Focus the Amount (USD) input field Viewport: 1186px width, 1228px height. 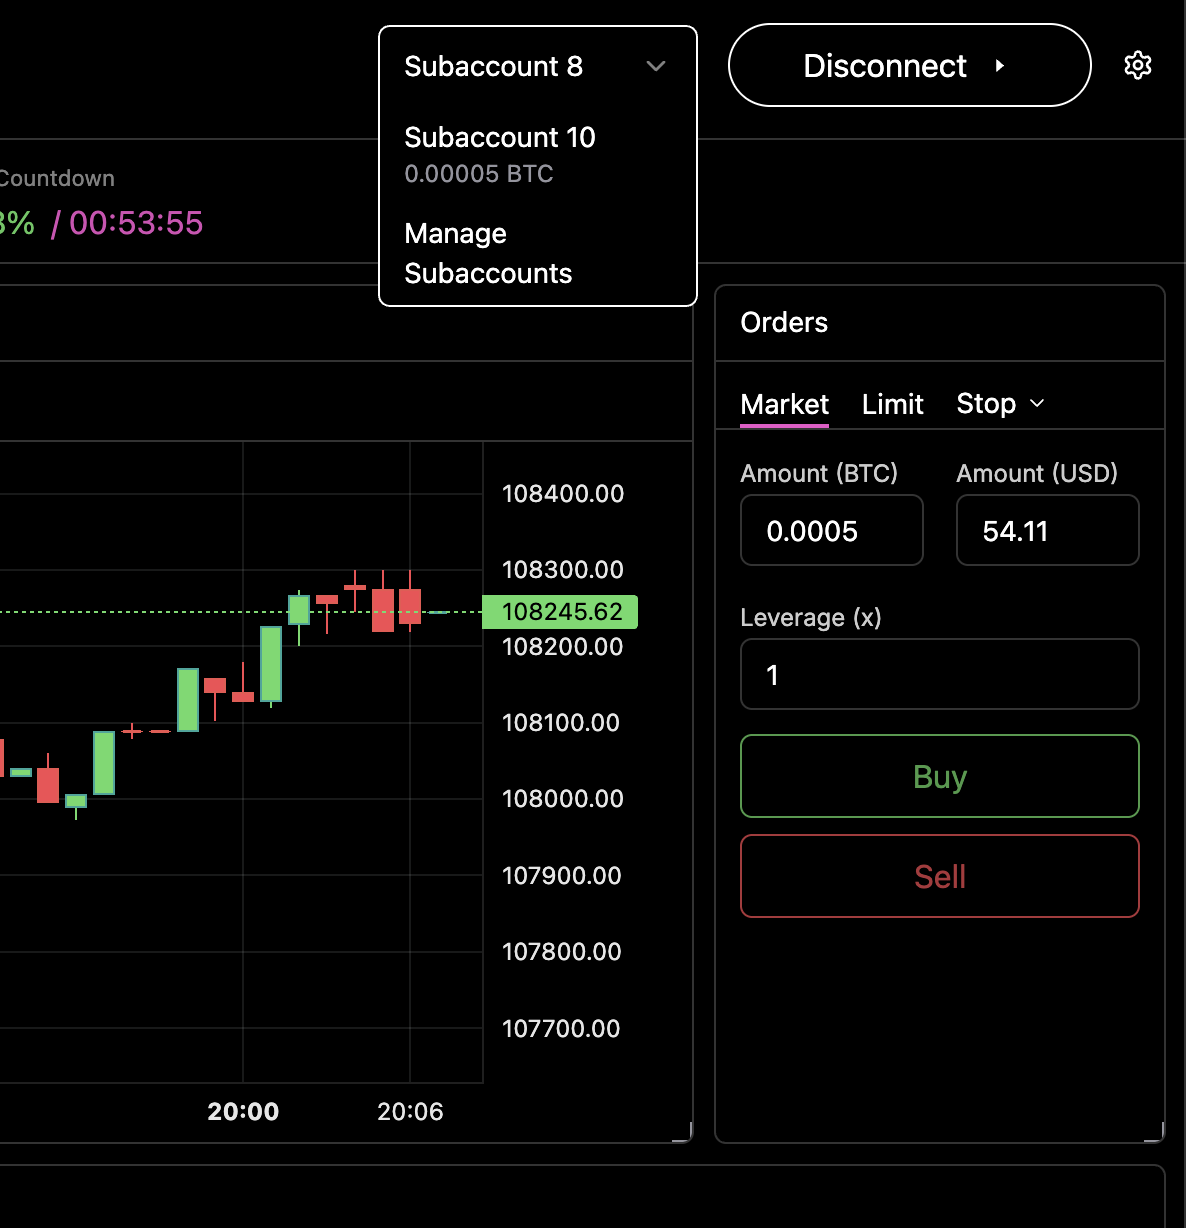tap(1047, 531)
